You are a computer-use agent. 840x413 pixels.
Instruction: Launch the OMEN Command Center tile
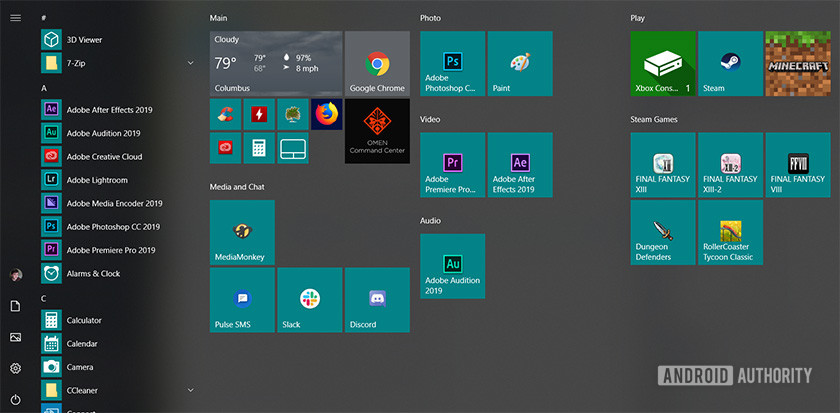click(x=377, y=131)
